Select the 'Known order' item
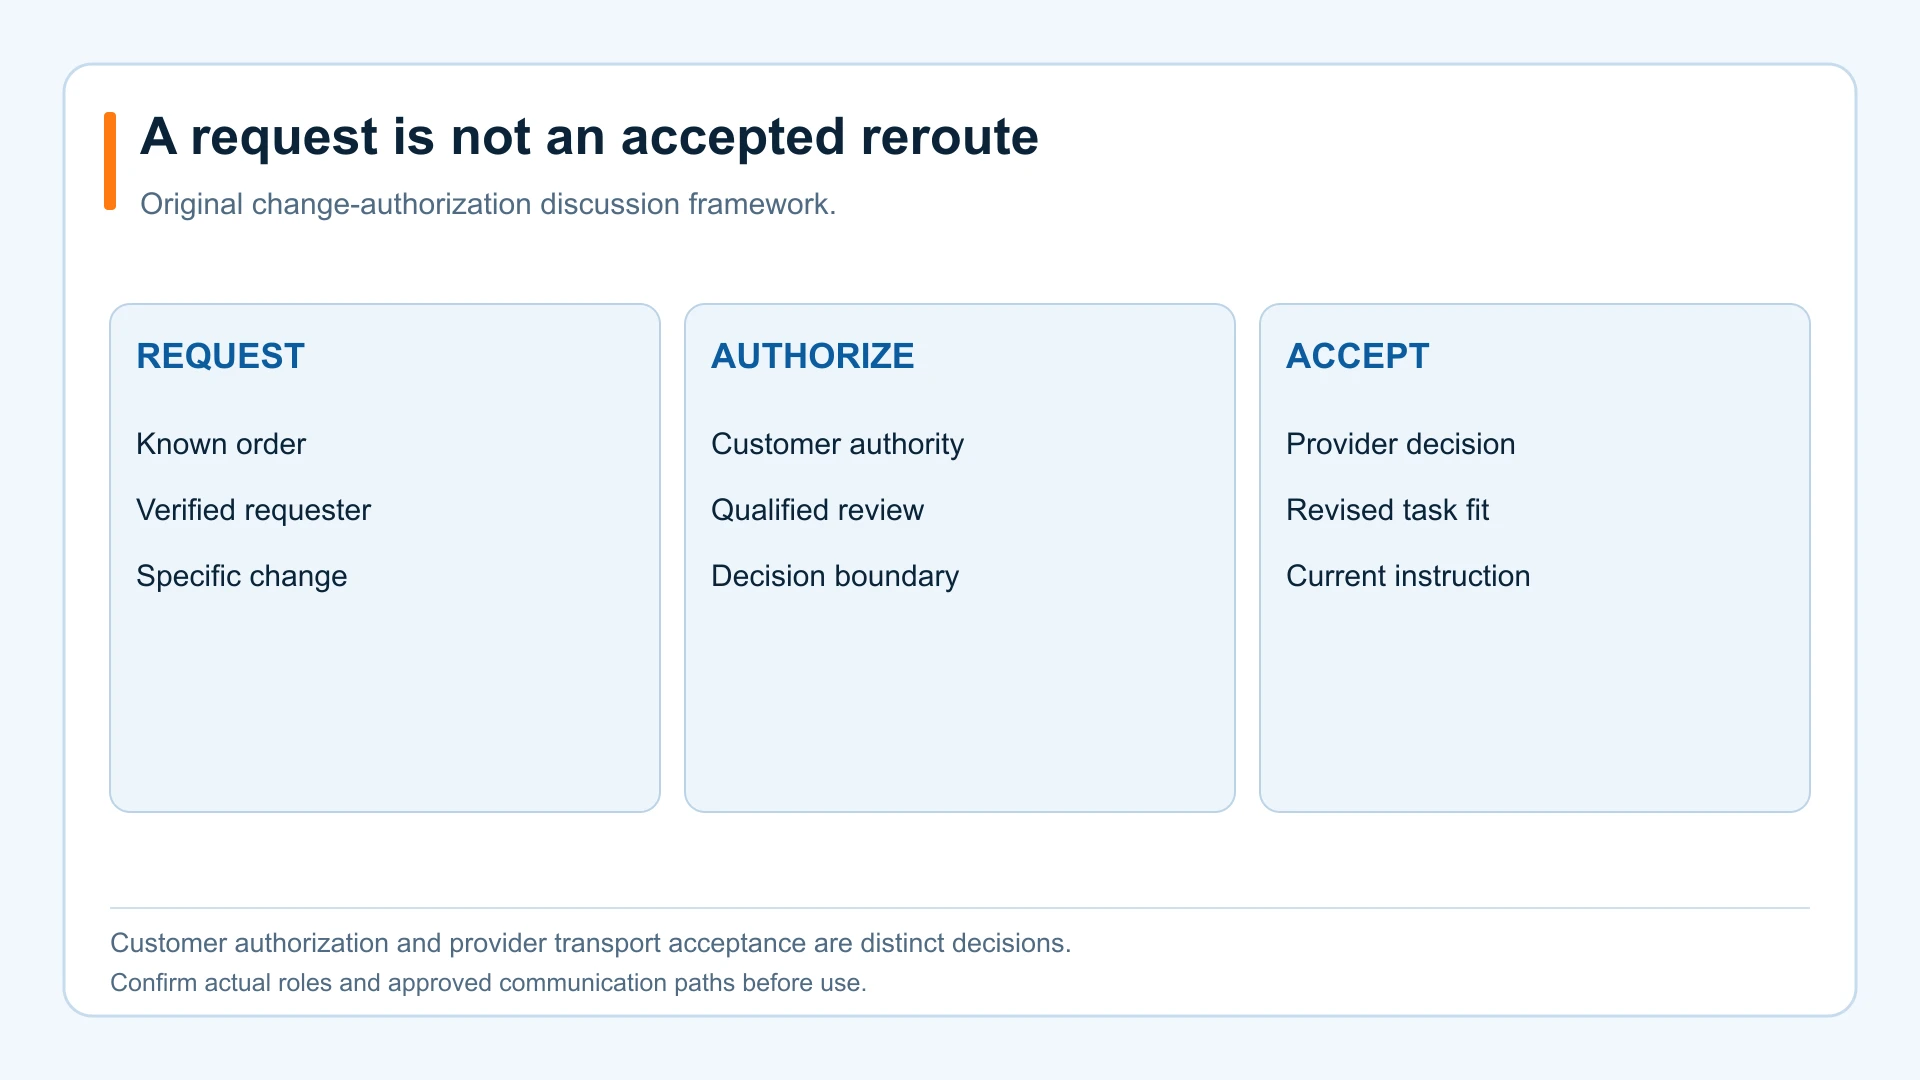Screen dimensions: 1920x1080 [221, 444]
